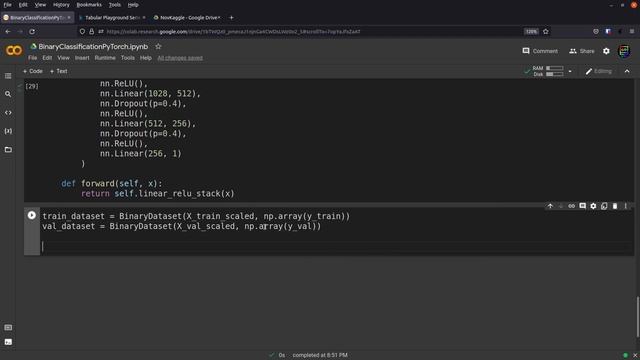Click the Comment button in header
Viewport: 640px width, 360px height.
[540, 51]
